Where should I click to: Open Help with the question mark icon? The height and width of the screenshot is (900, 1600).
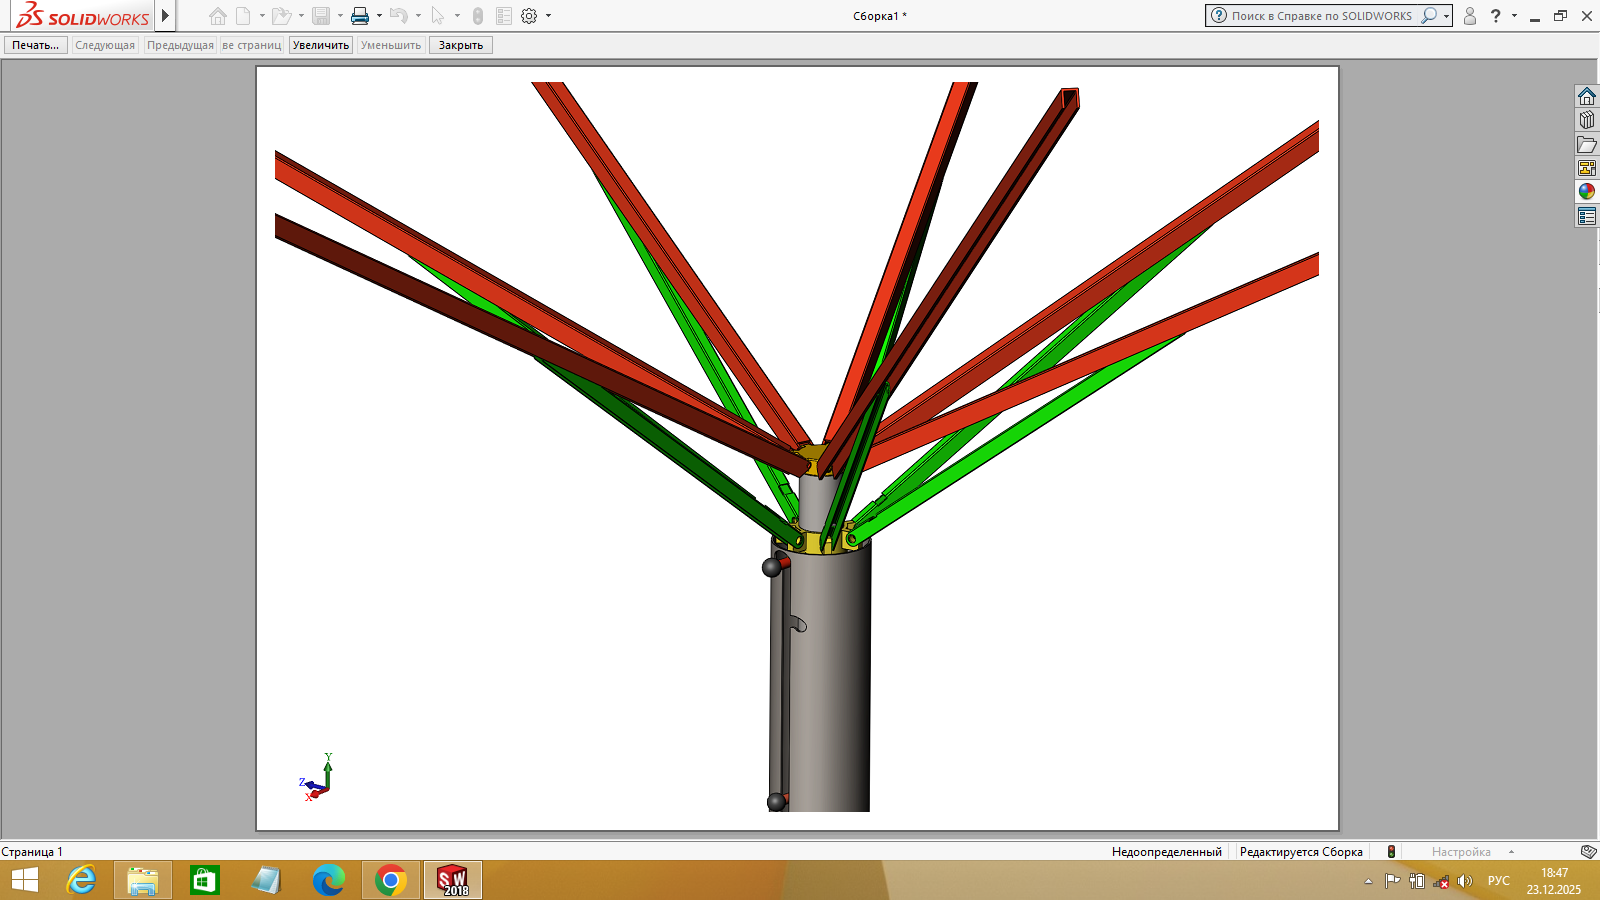click(1496, 16)
